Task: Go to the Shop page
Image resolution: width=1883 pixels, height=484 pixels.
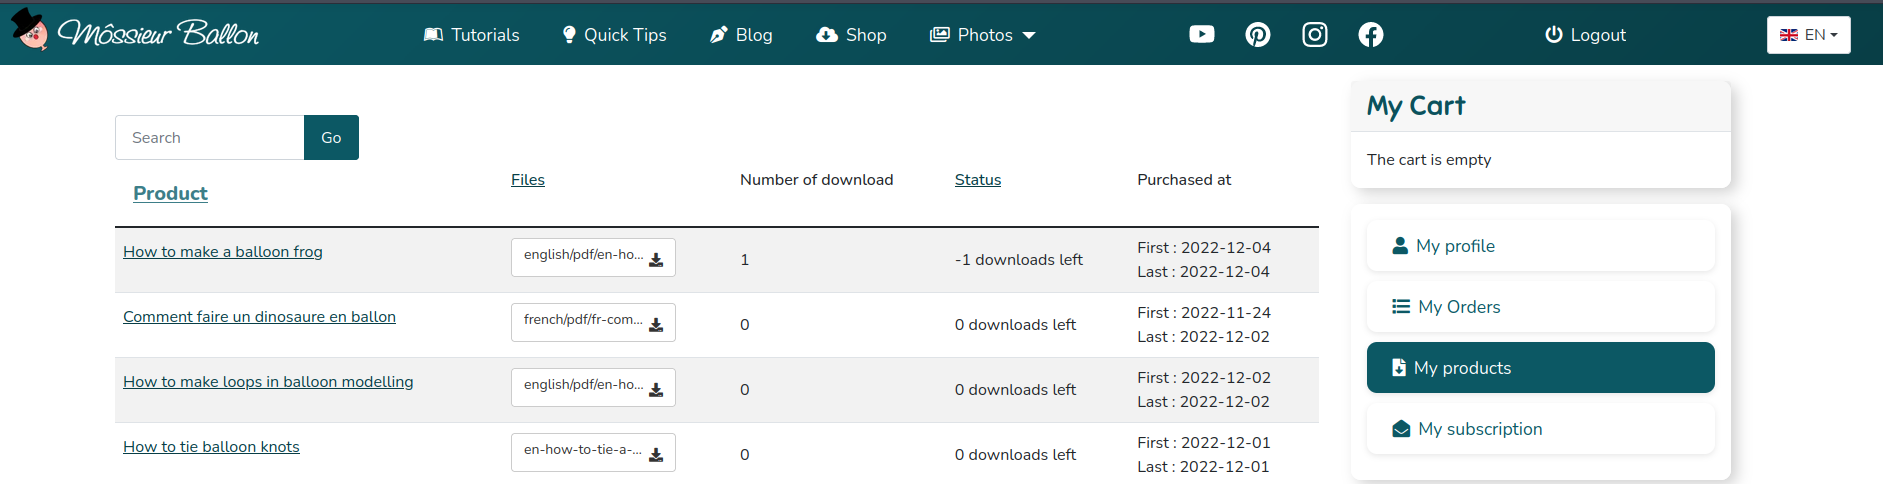Action: (x=852, y=35)
